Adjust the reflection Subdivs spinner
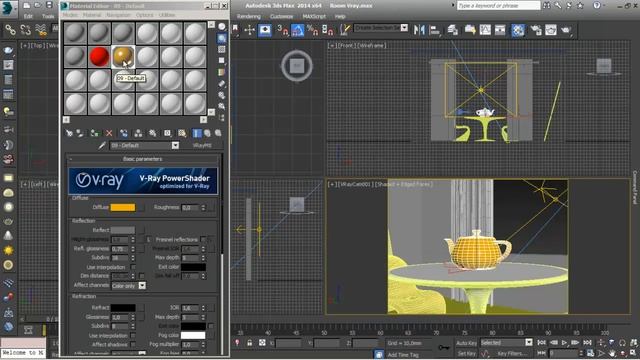 click(133, 258)
